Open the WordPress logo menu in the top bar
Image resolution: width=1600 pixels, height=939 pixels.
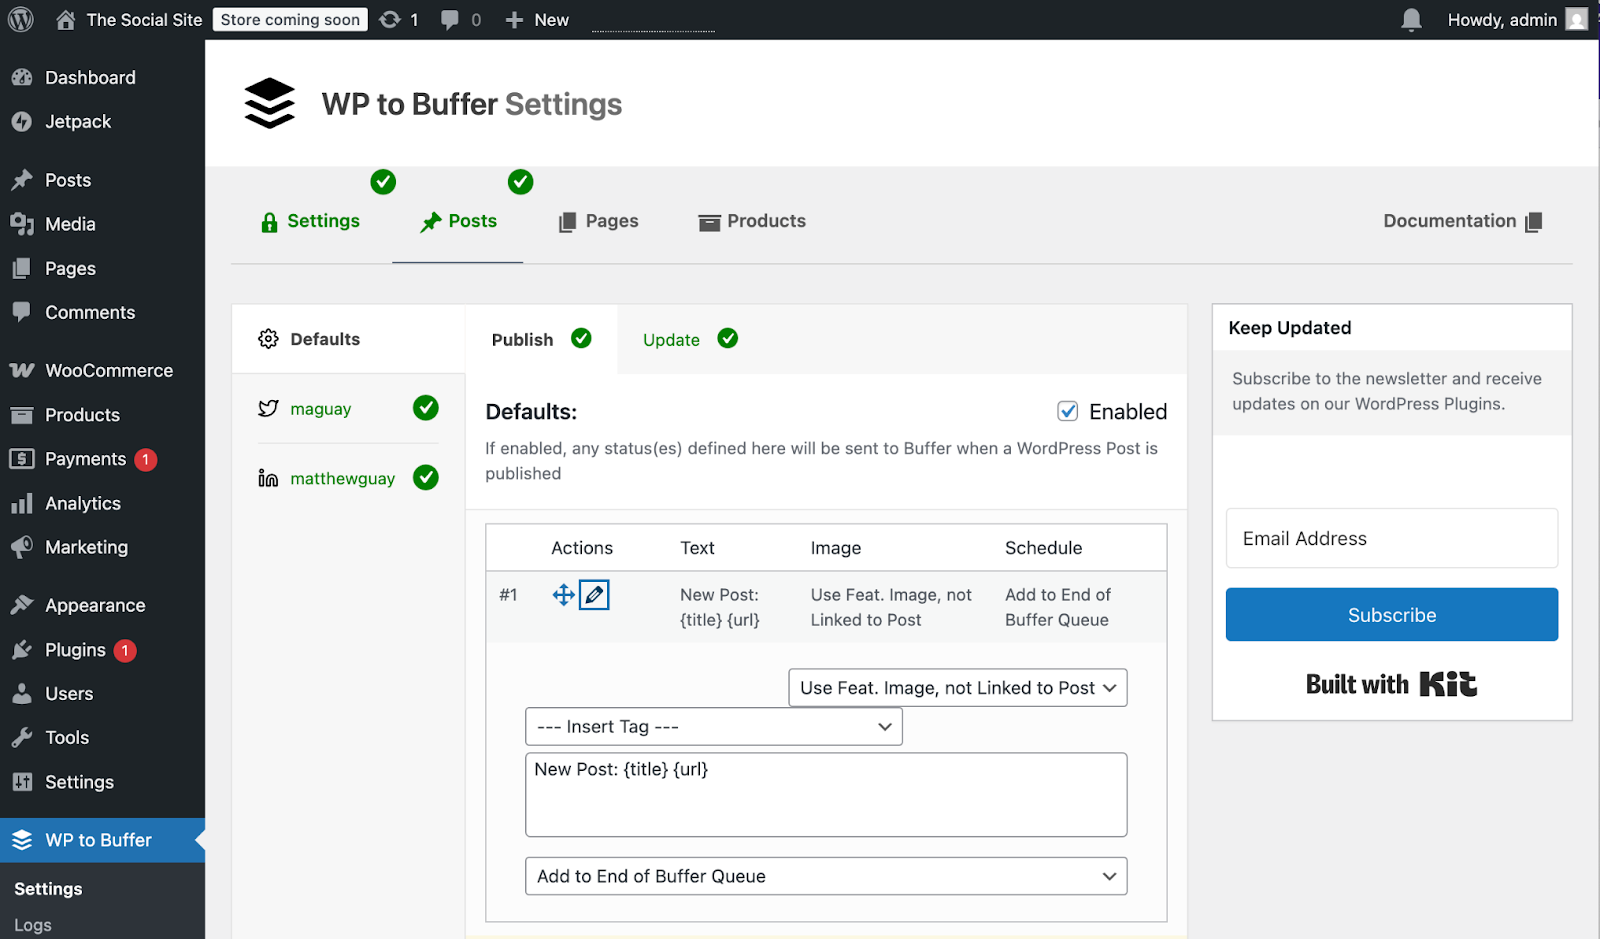(x=20, y=19)
